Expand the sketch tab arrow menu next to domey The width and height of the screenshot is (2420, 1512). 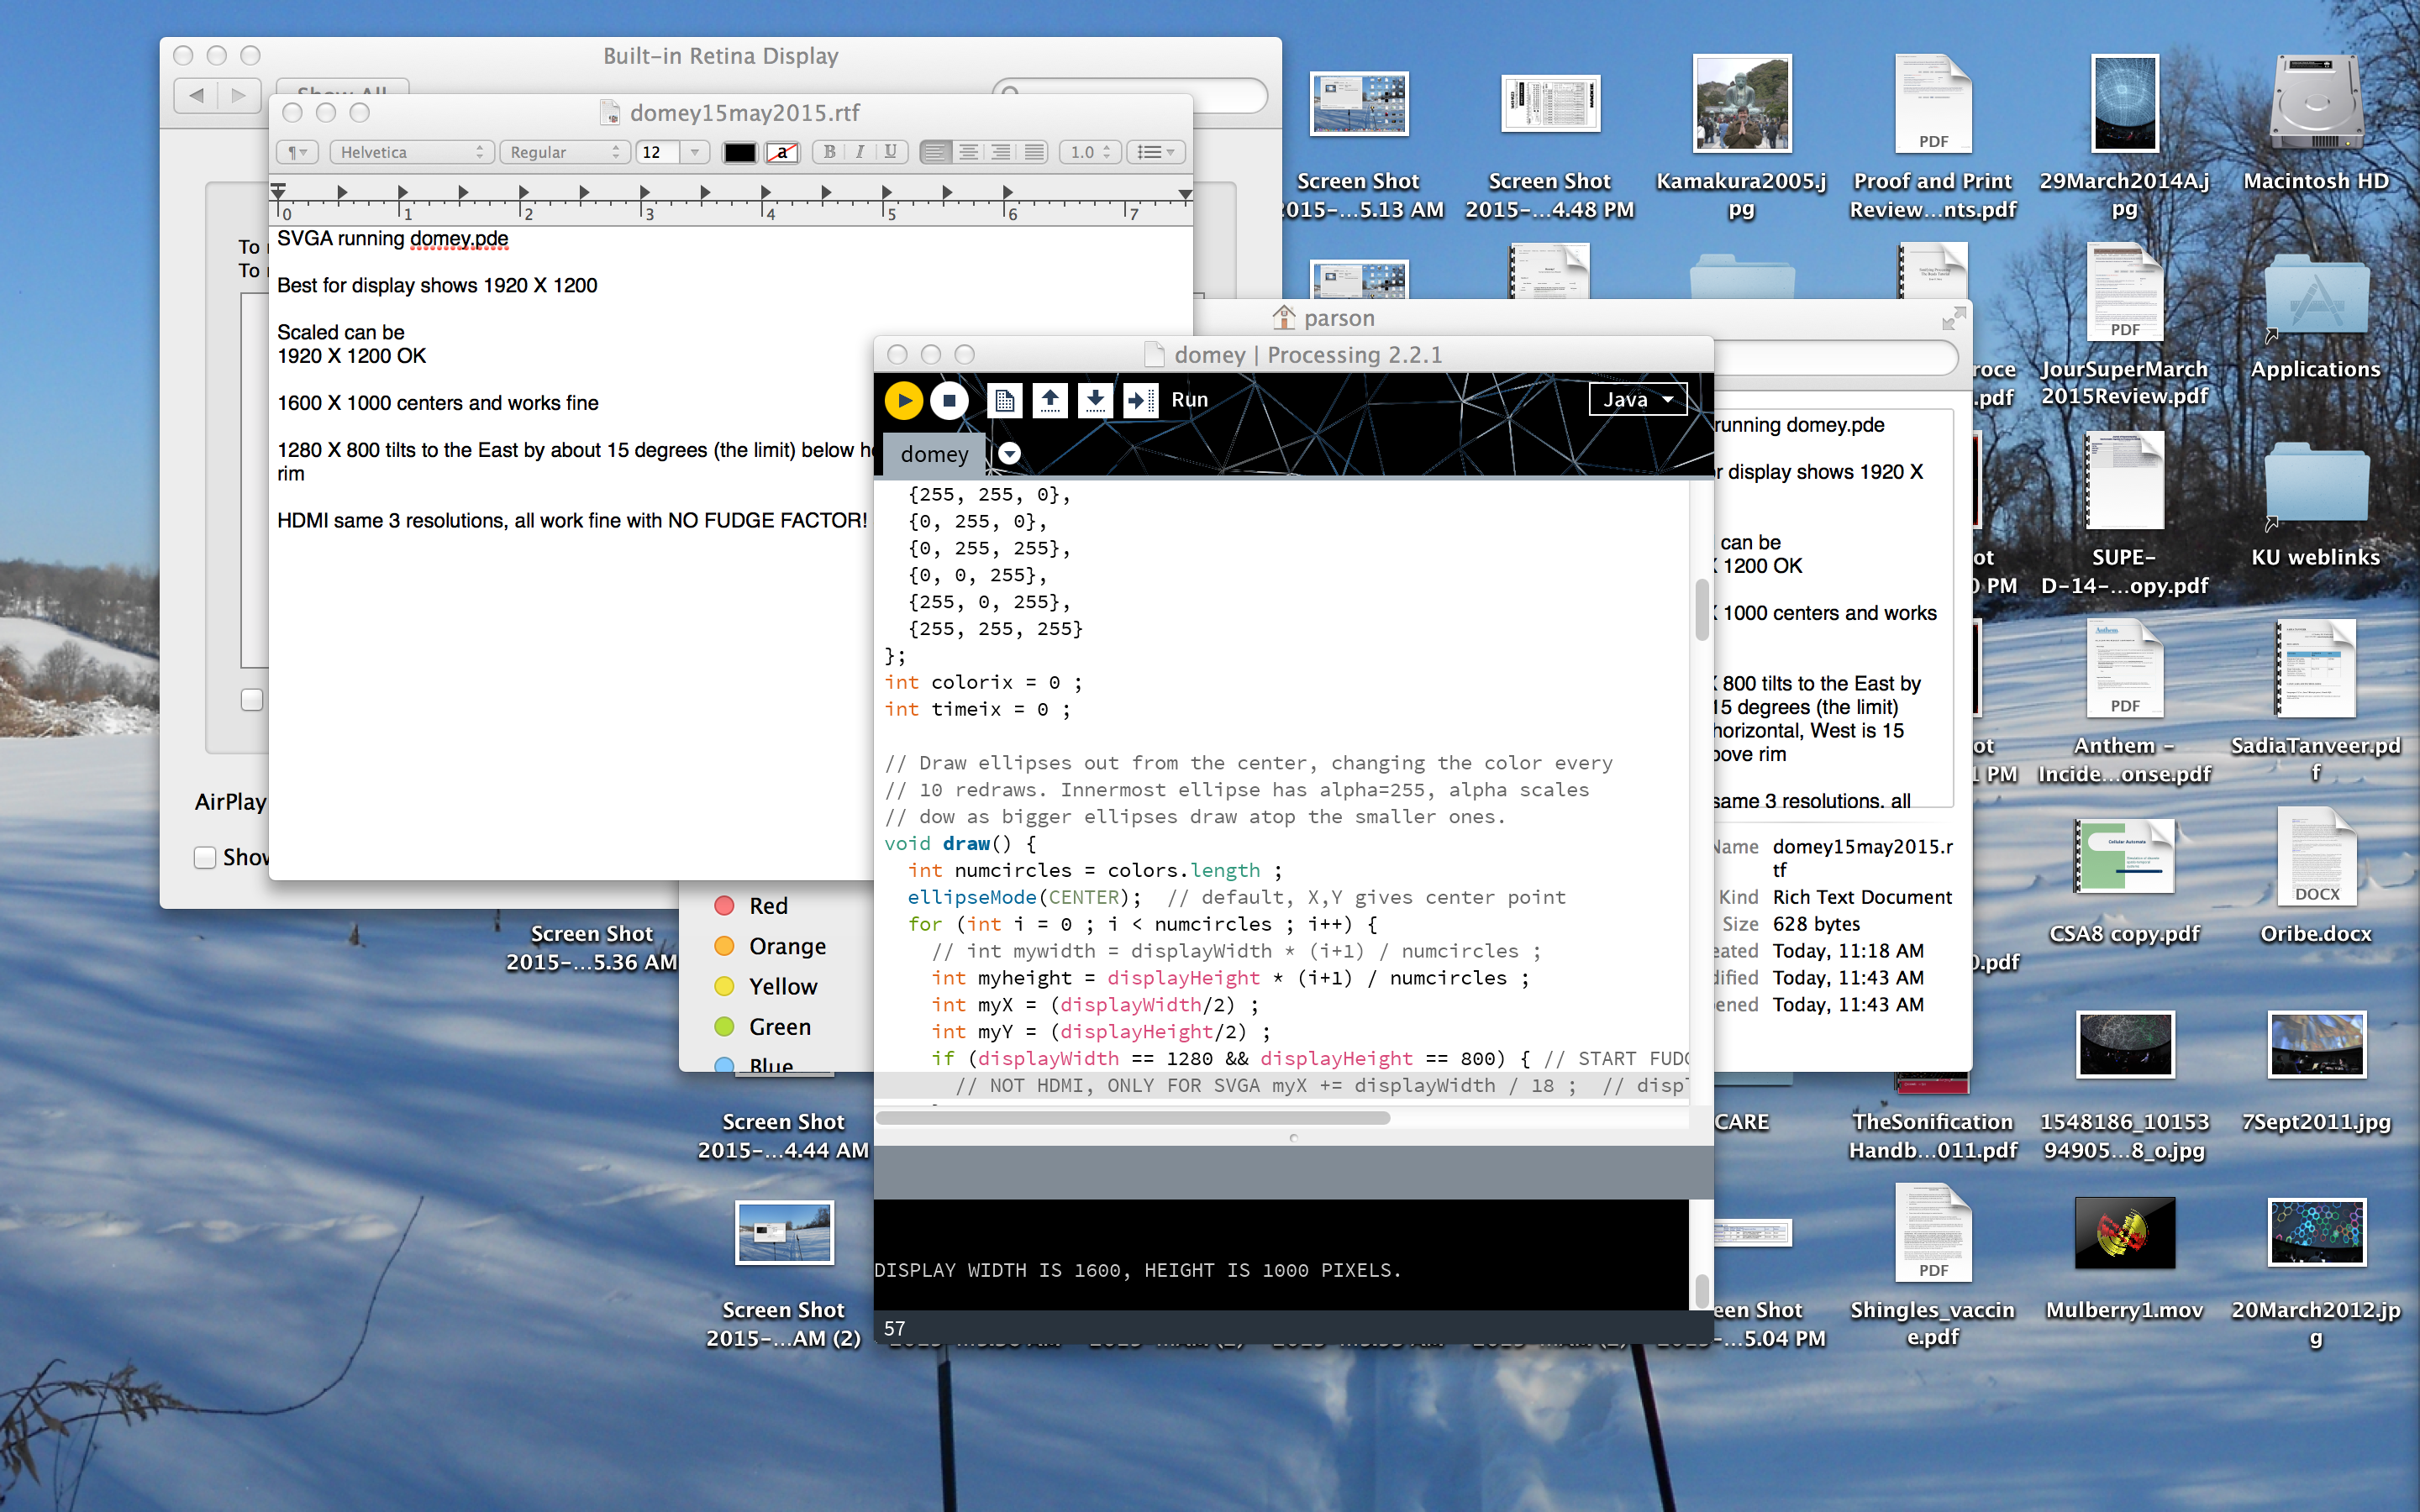coord(1009,454)
